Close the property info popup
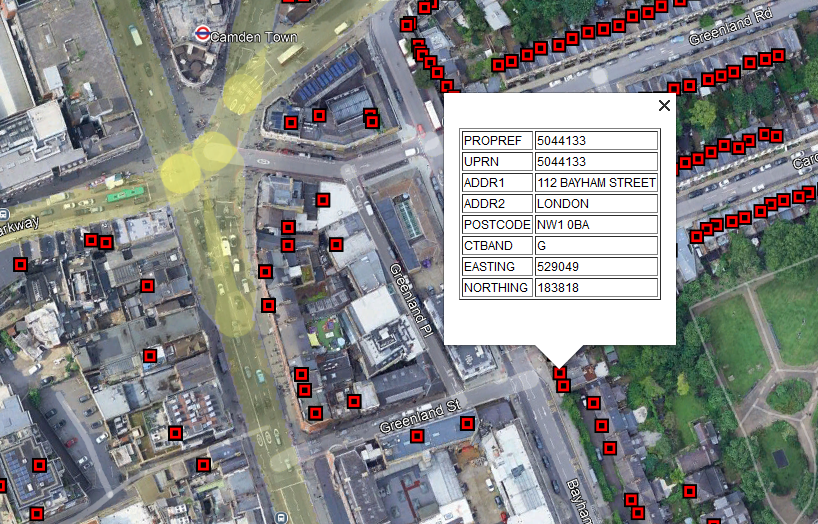Image resolution: width=818 pixels, height=524 pixels. point(664,106)
